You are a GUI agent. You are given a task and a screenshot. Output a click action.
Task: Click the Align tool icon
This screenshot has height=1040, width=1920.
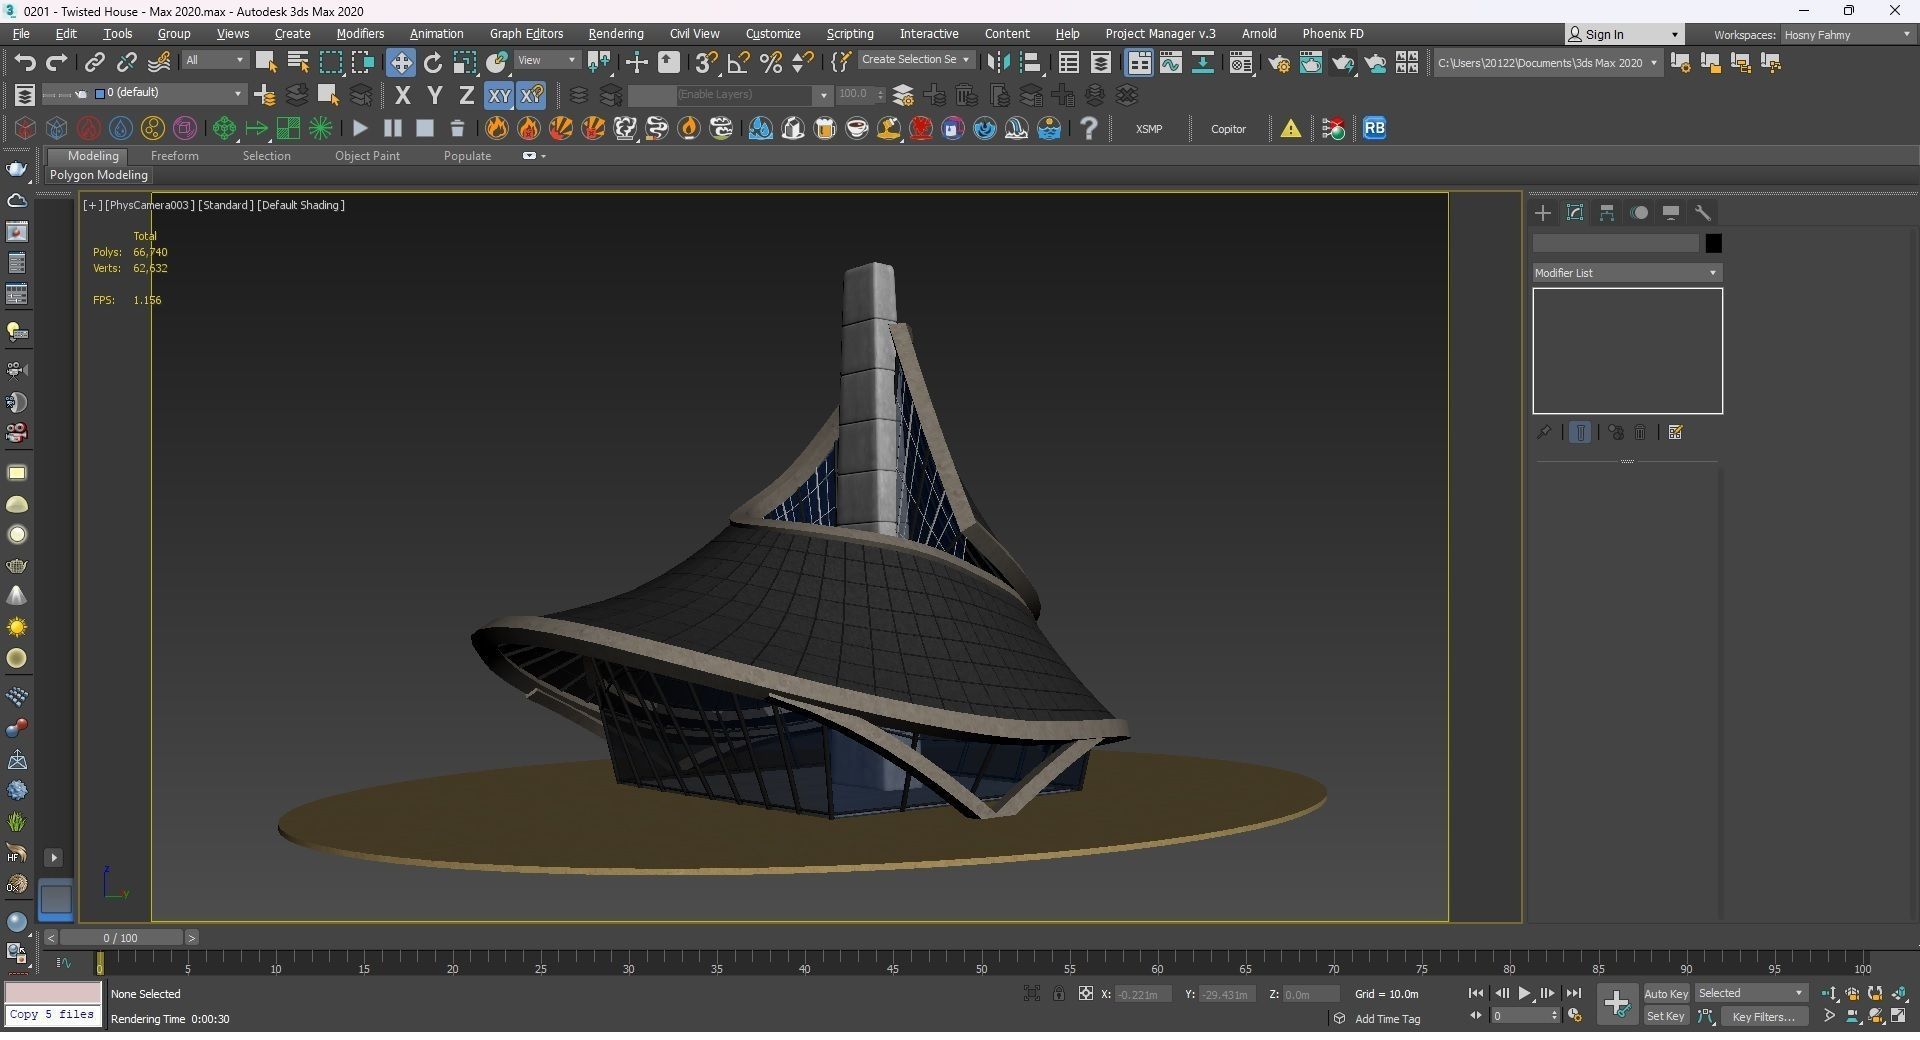(x=1030, y=62)
